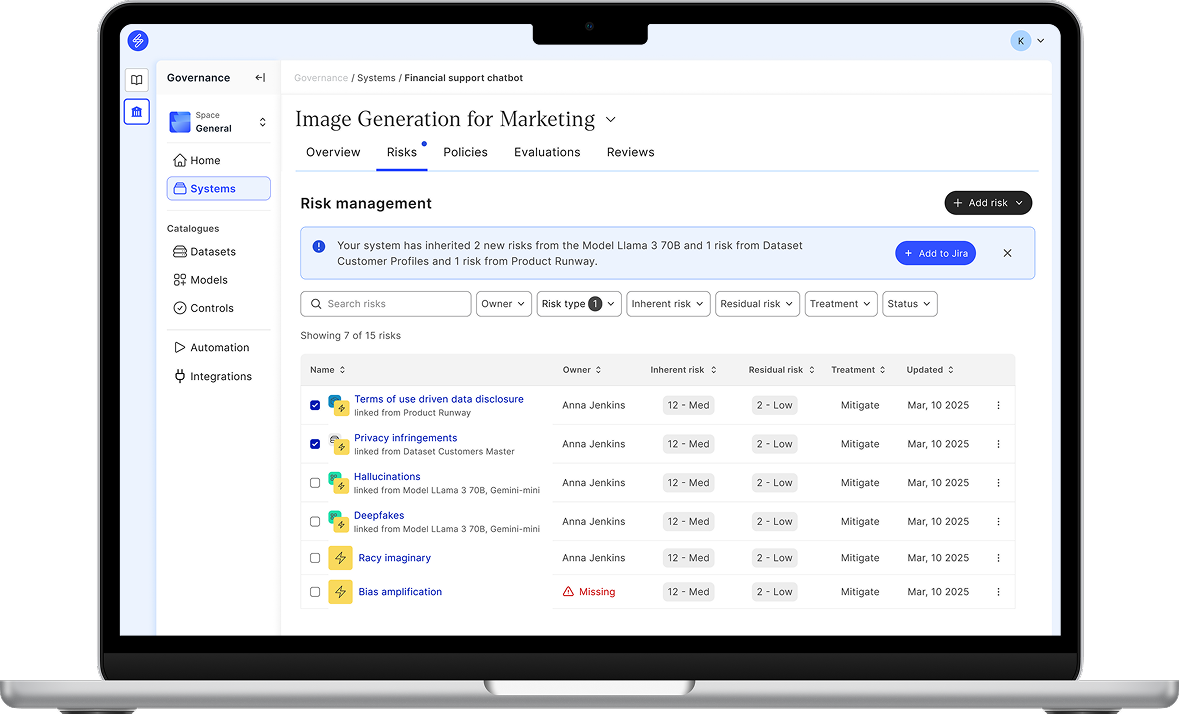Focus the Search risks input field
This screenshot has height=714, width=1179.
tap(386, 304)
